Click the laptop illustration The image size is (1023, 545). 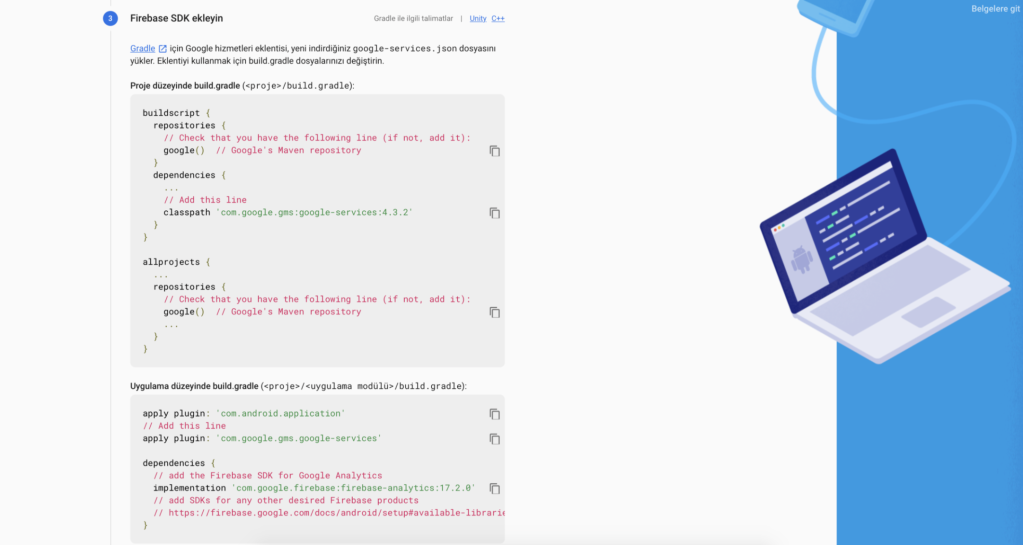pos(884,255)
